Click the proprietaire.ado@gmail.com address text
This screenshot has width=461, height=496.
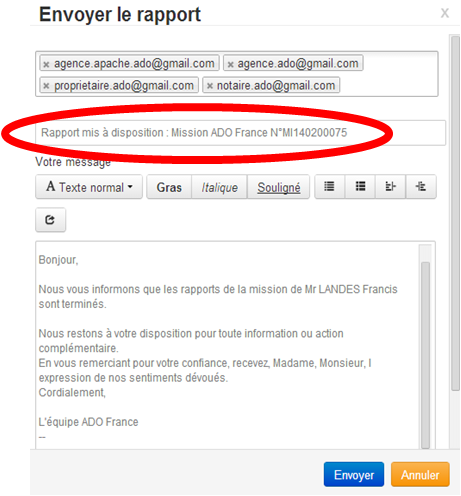(x=124, y=86)
